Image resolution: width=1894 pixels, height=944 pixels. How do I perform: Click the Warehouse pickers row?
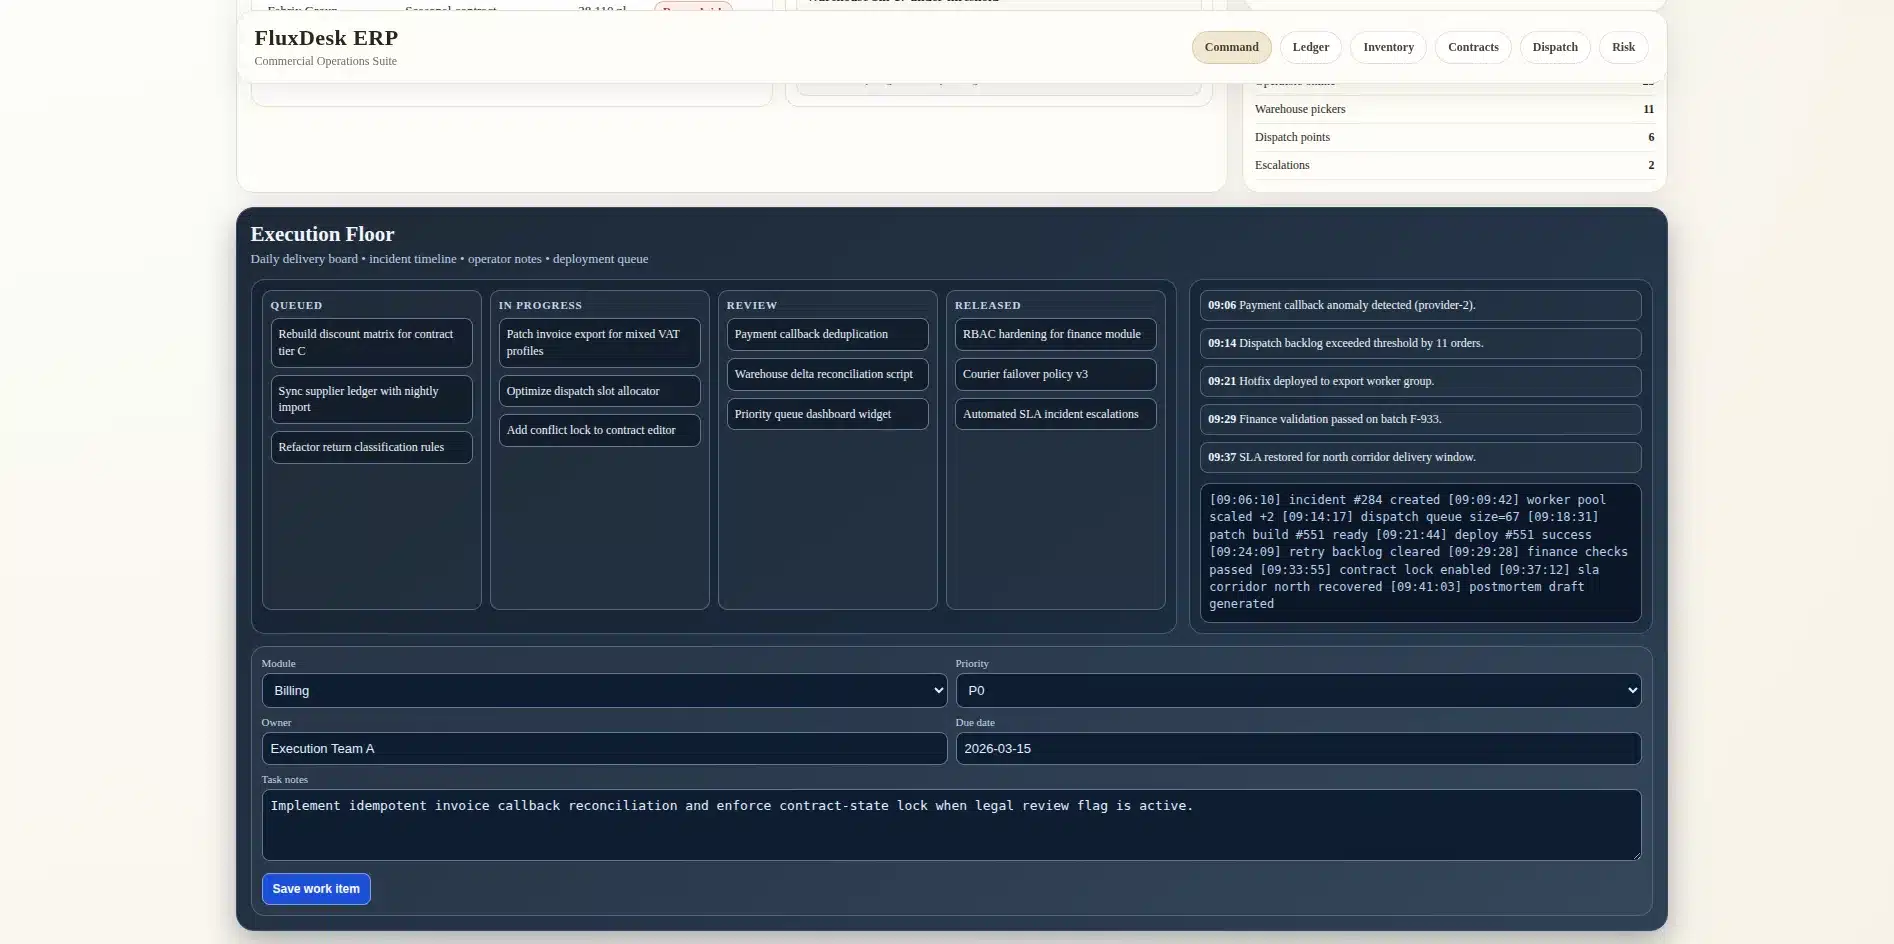click(1454, 109)
